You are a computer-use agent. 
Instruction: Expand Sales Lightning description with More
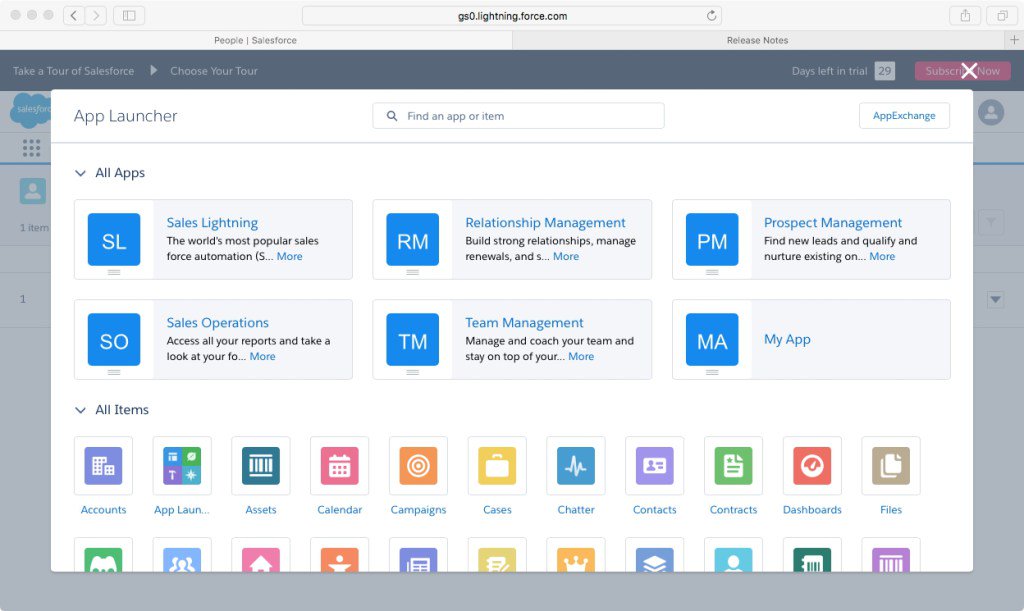click(x=289, y=257)
